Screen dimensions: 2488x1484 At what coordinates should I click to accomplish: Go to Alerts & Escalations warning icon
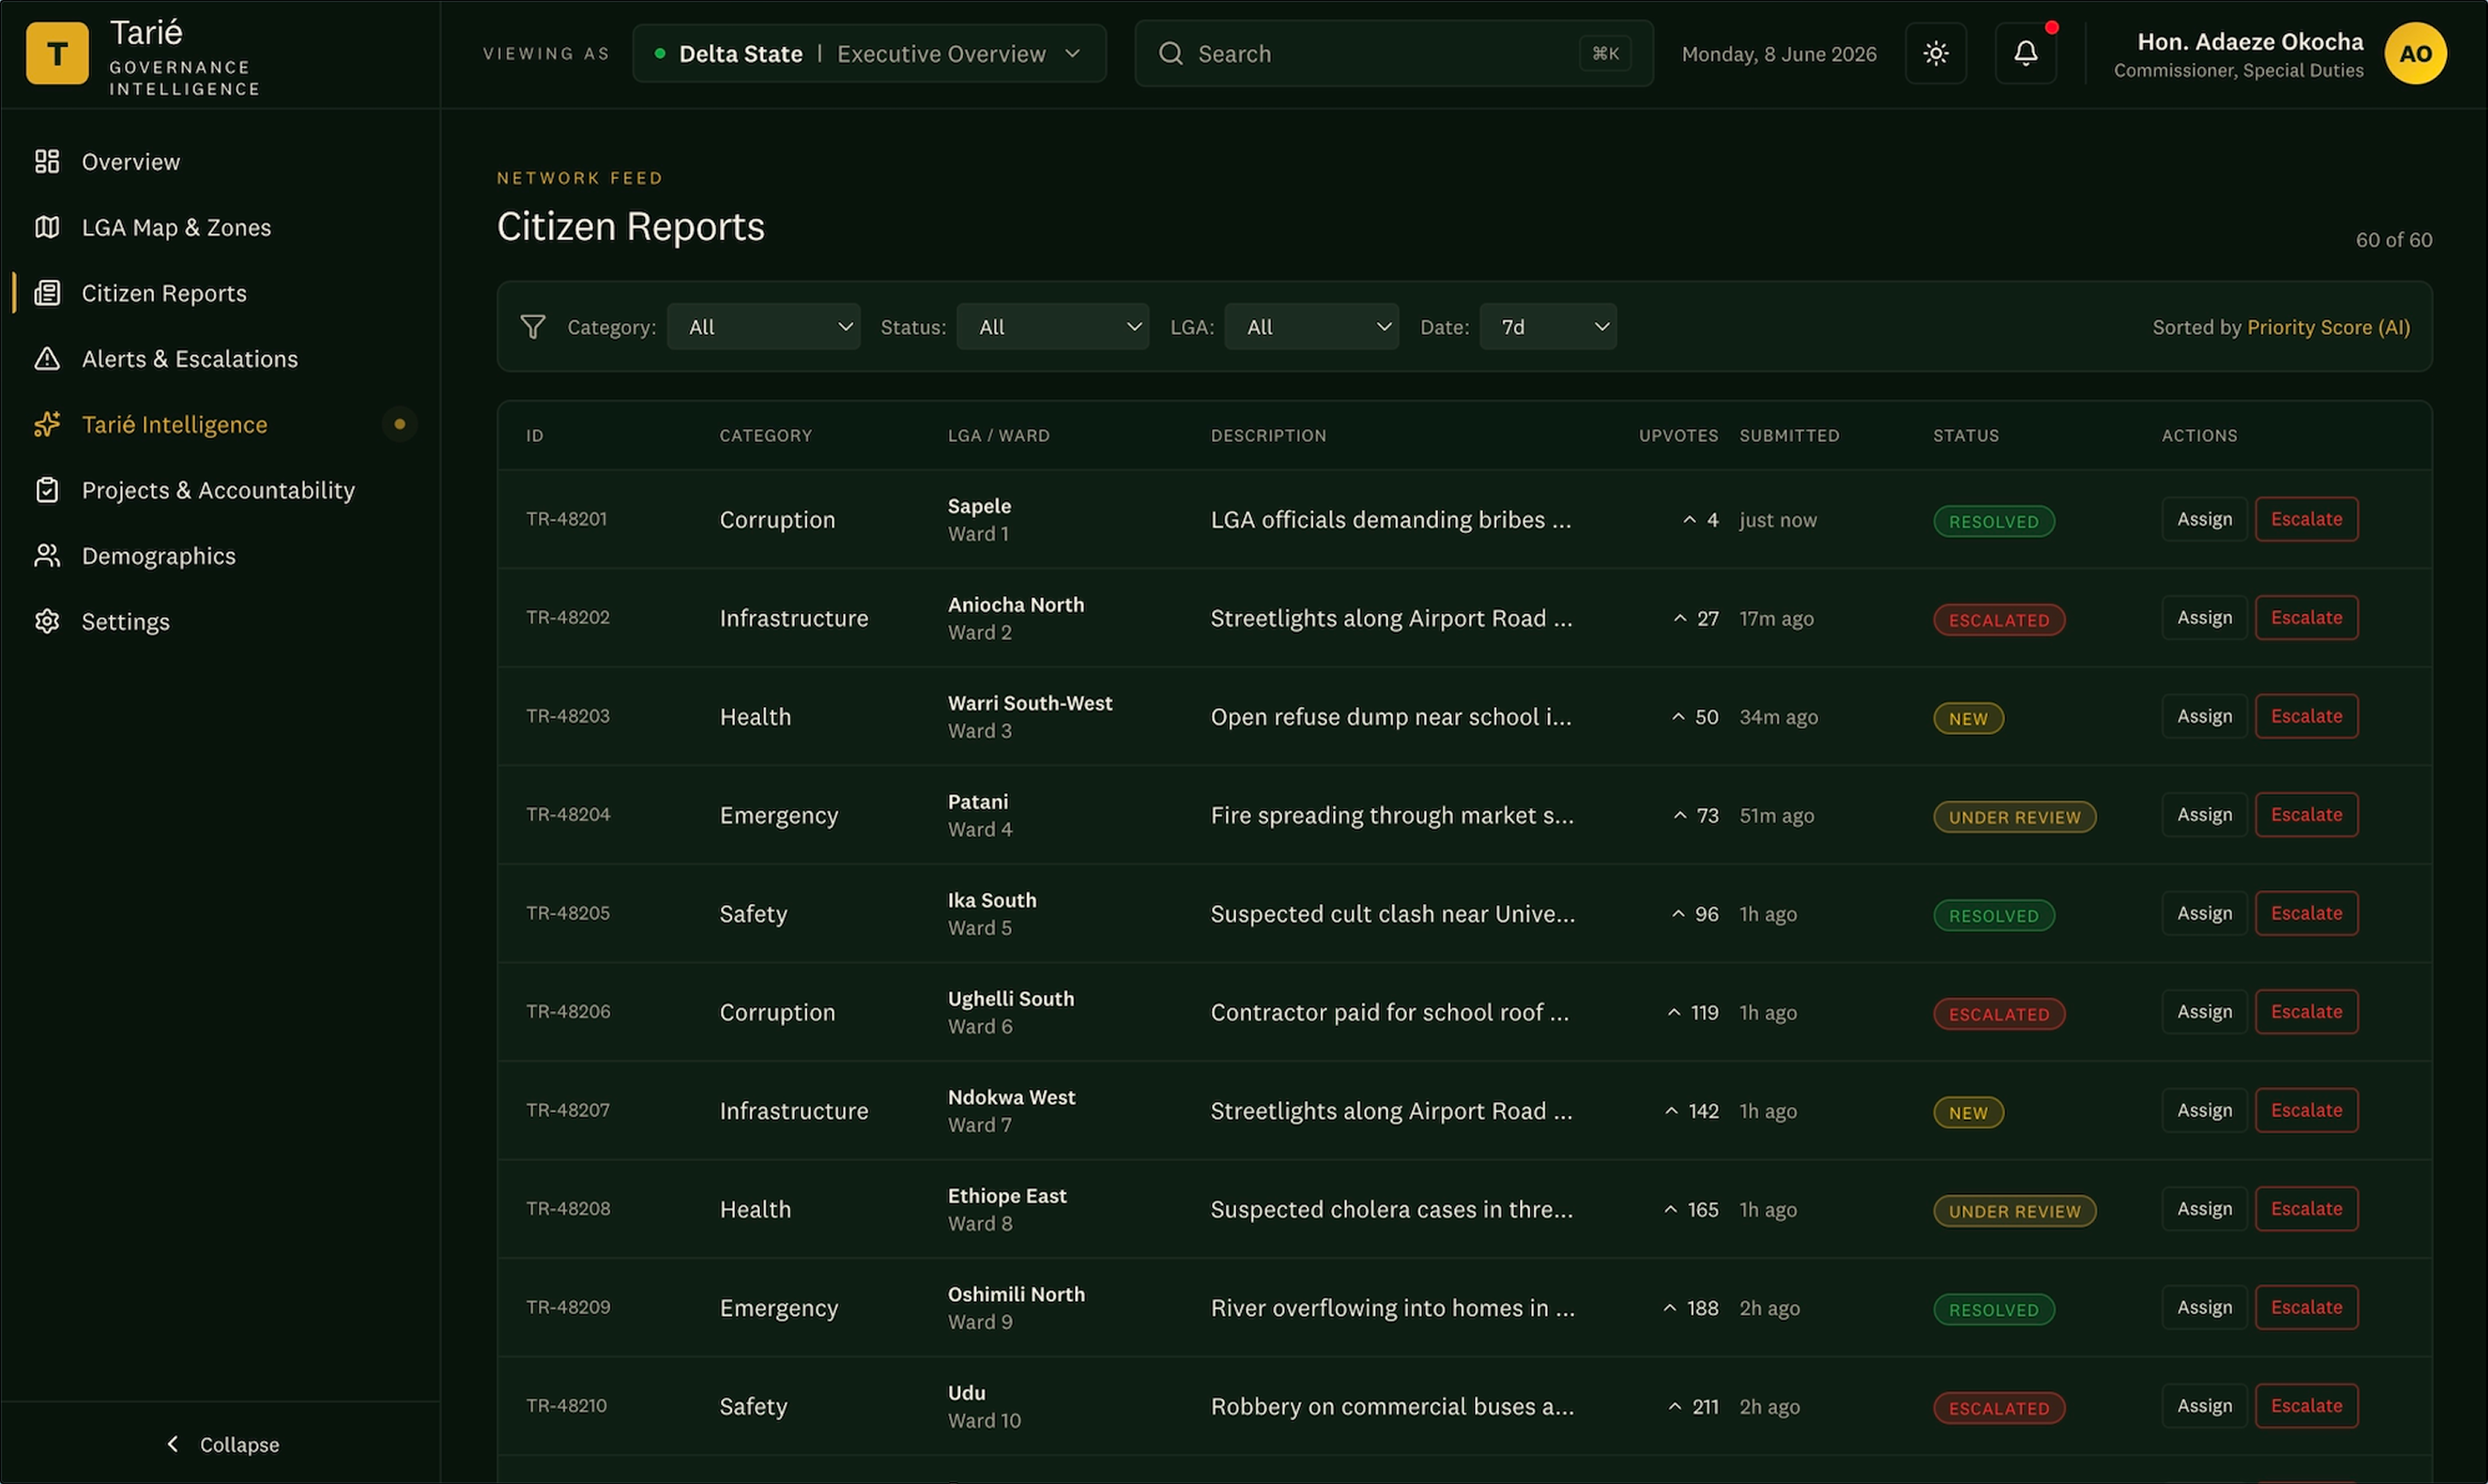[x=47, y=359]
